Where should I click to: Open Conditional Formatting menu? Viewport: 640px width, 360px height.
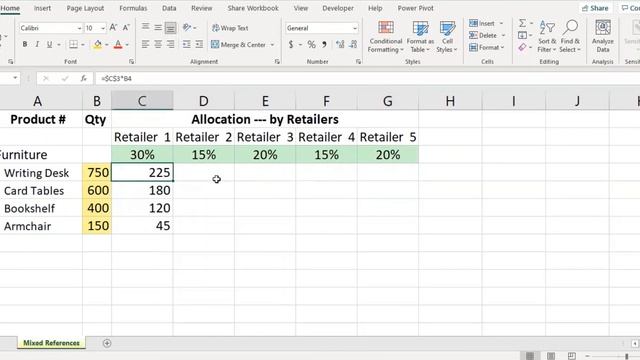[x=385, y=37]
